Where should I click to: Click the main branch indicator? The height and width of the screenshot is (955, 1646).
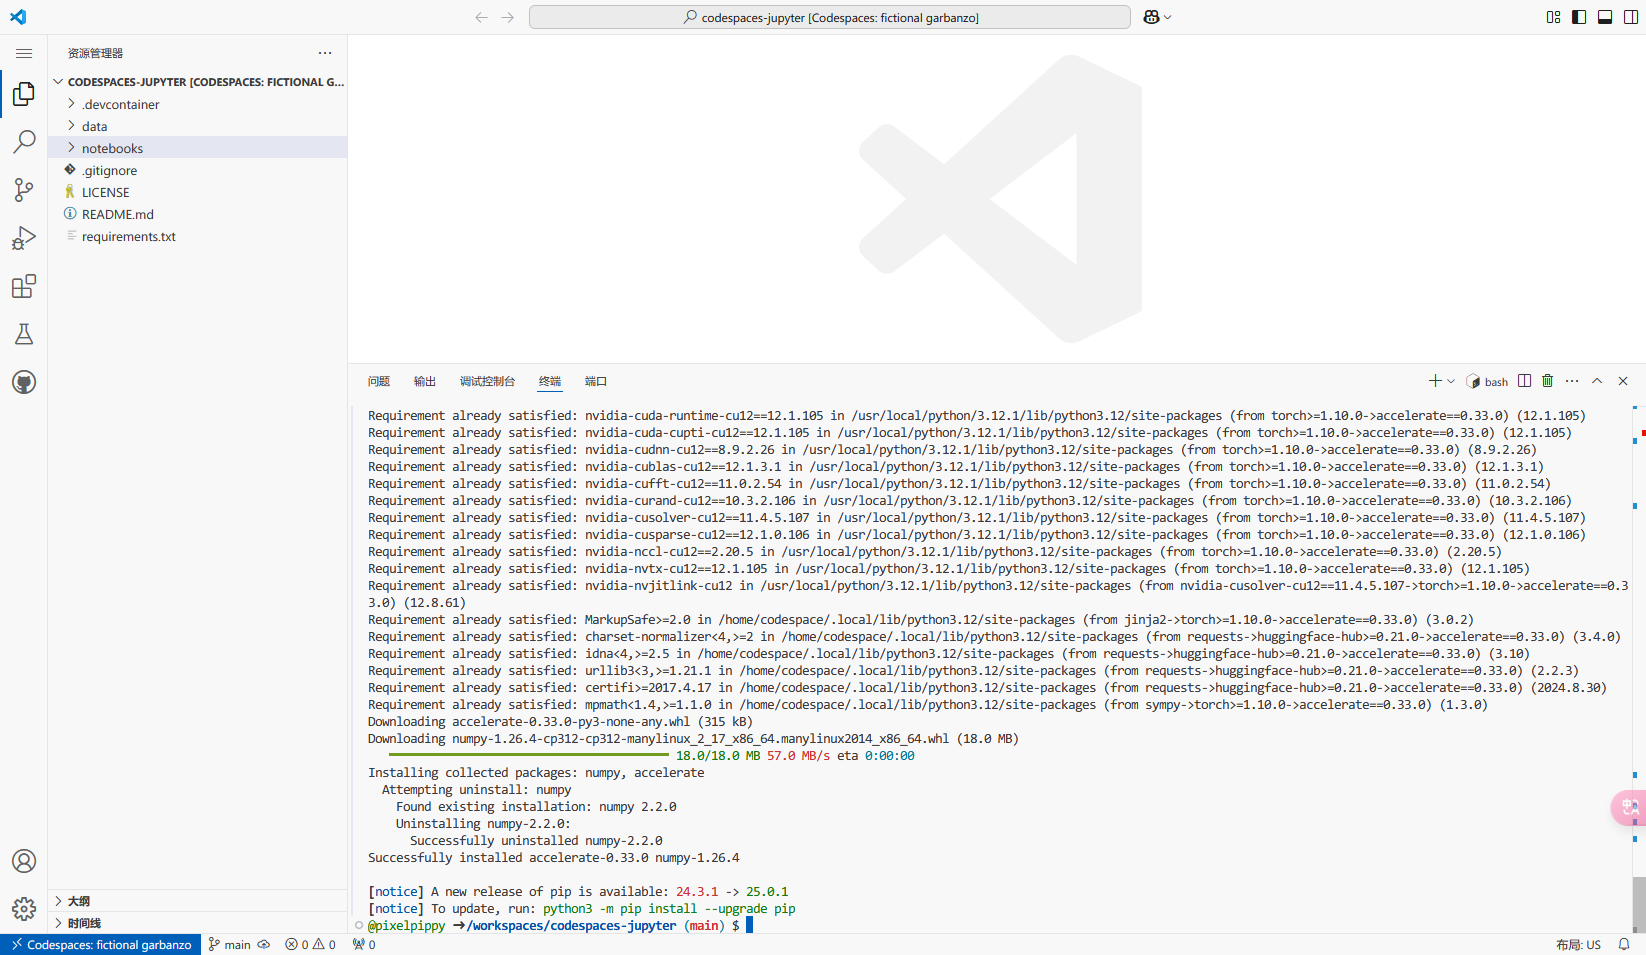[230, 944]
